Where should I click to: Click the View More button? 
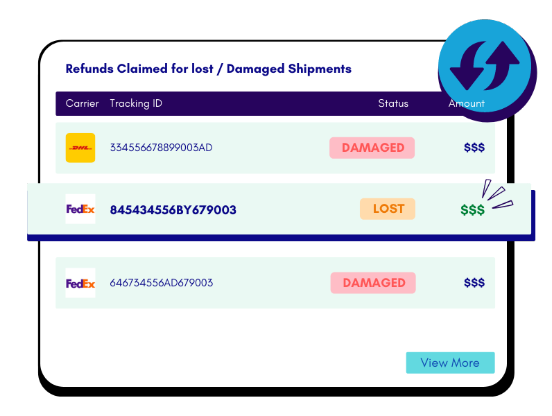tap(450, 363)
